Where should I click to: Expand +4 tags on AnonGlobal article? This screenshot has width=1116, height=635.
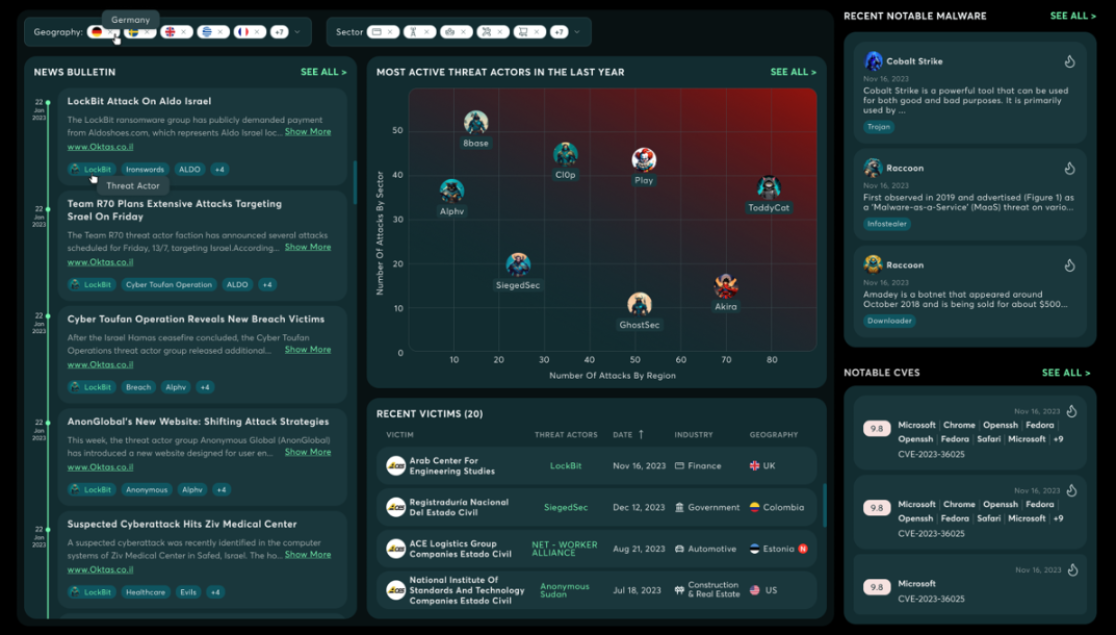[x=221, y=490]
